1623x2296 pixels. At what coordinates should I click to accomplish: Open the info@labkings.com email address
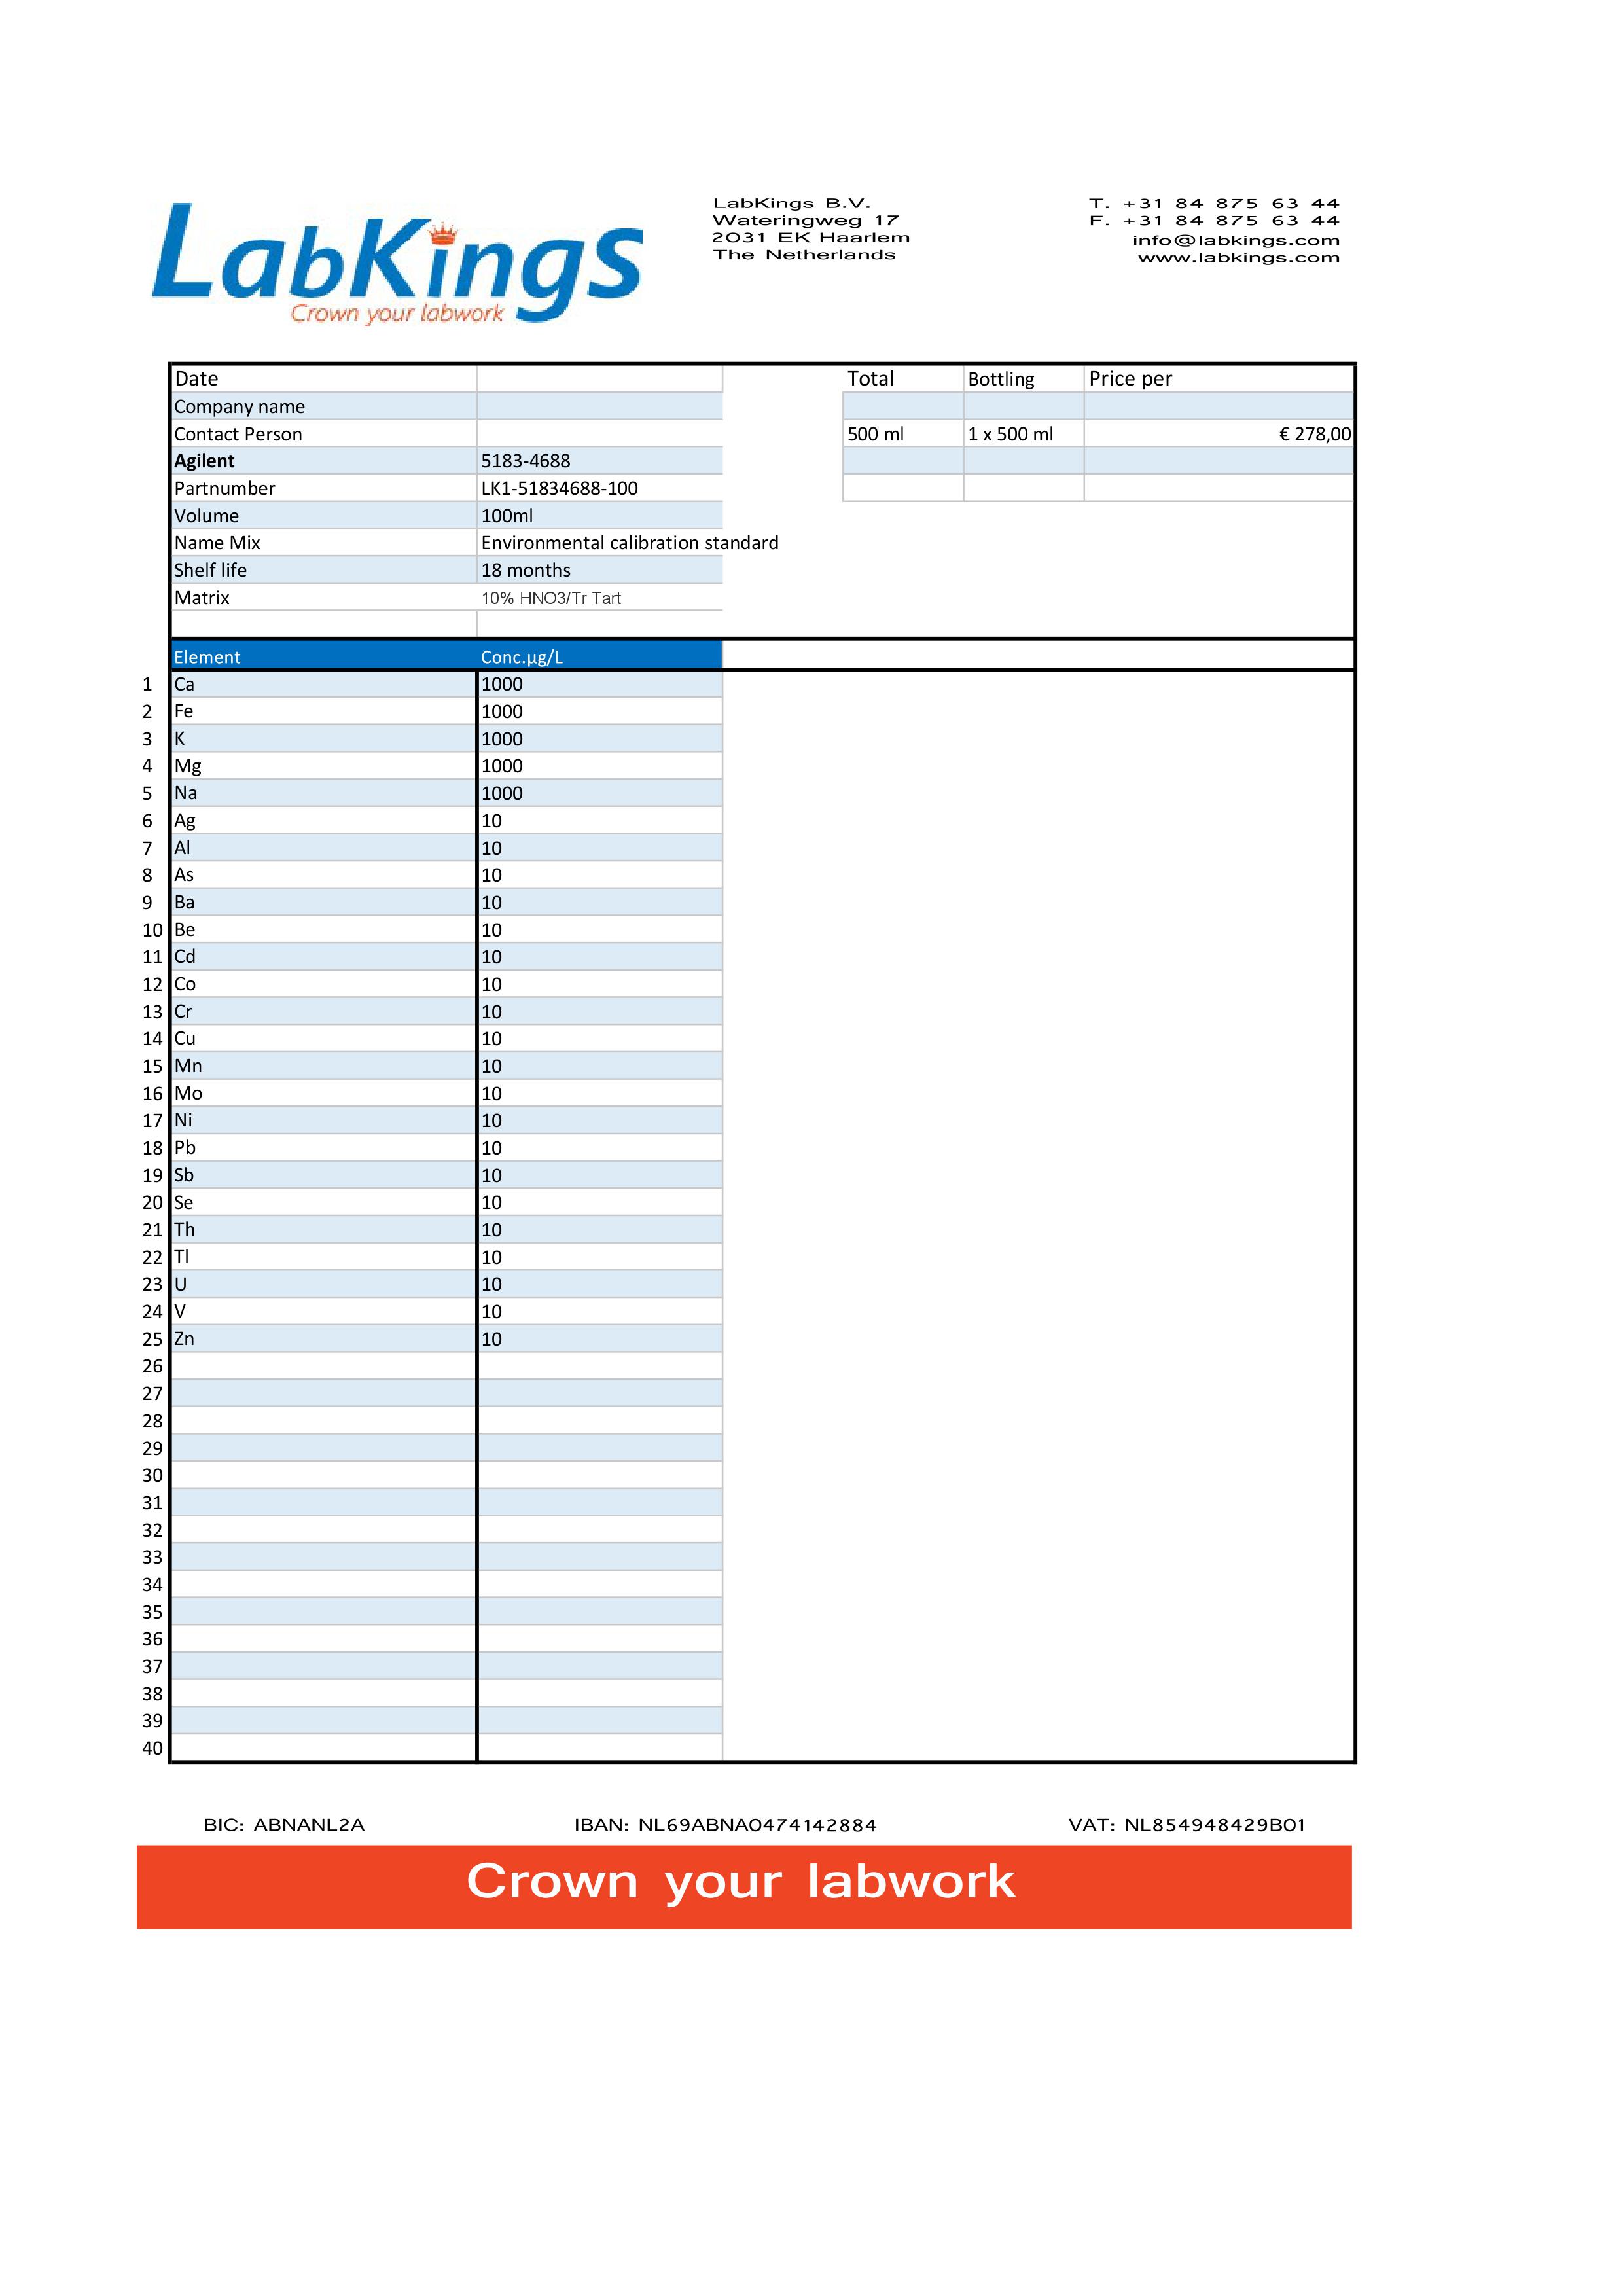click(1236, 240)
